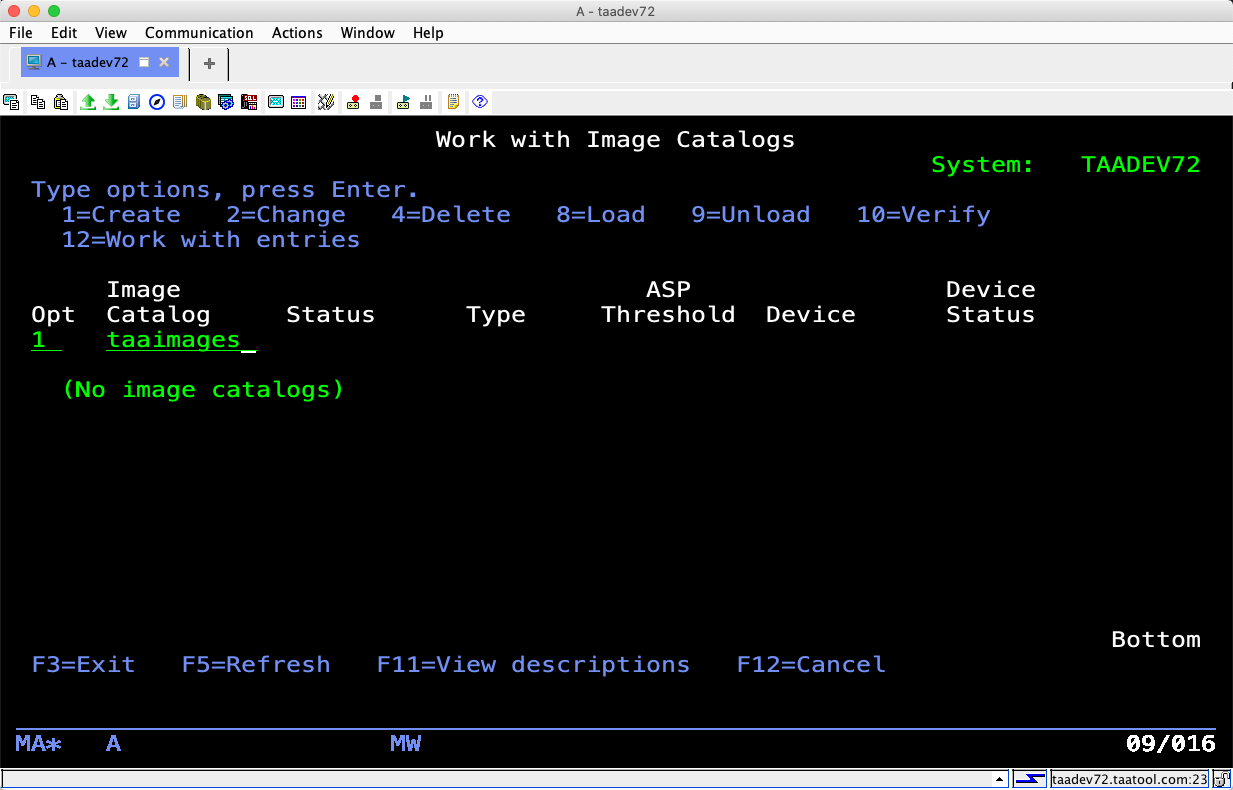
Task: Click the cursor position '09/016' readout
Action: (1171, 744)
